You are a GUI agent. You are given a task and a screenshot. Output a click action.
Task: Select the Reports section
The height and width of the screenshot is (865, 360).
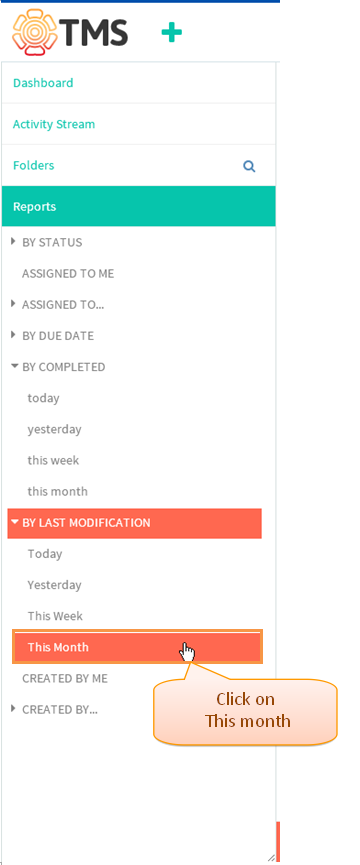point(138,206)
